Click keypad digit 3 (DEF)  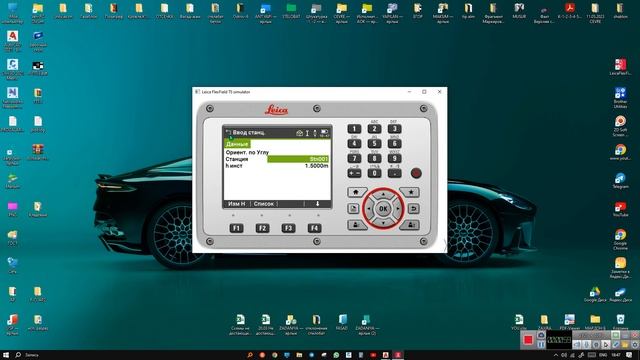pos(394,129)
